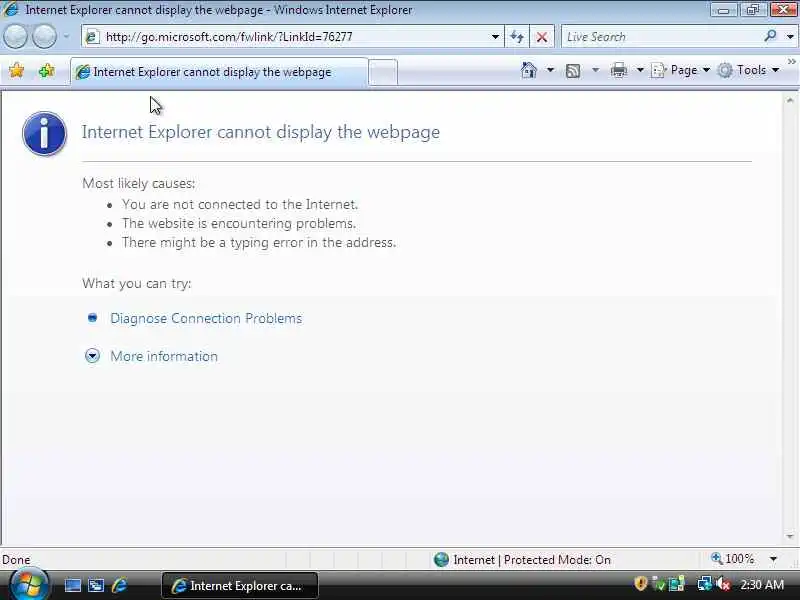800x600 pixels.
Task: Click 'The website is encountering problems.' text
Action: [x=239, y=223]
